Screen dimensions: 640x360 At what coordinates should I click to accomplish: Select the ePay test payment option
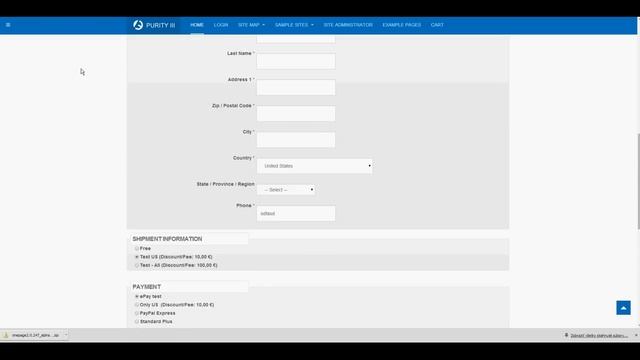[137, 296]
